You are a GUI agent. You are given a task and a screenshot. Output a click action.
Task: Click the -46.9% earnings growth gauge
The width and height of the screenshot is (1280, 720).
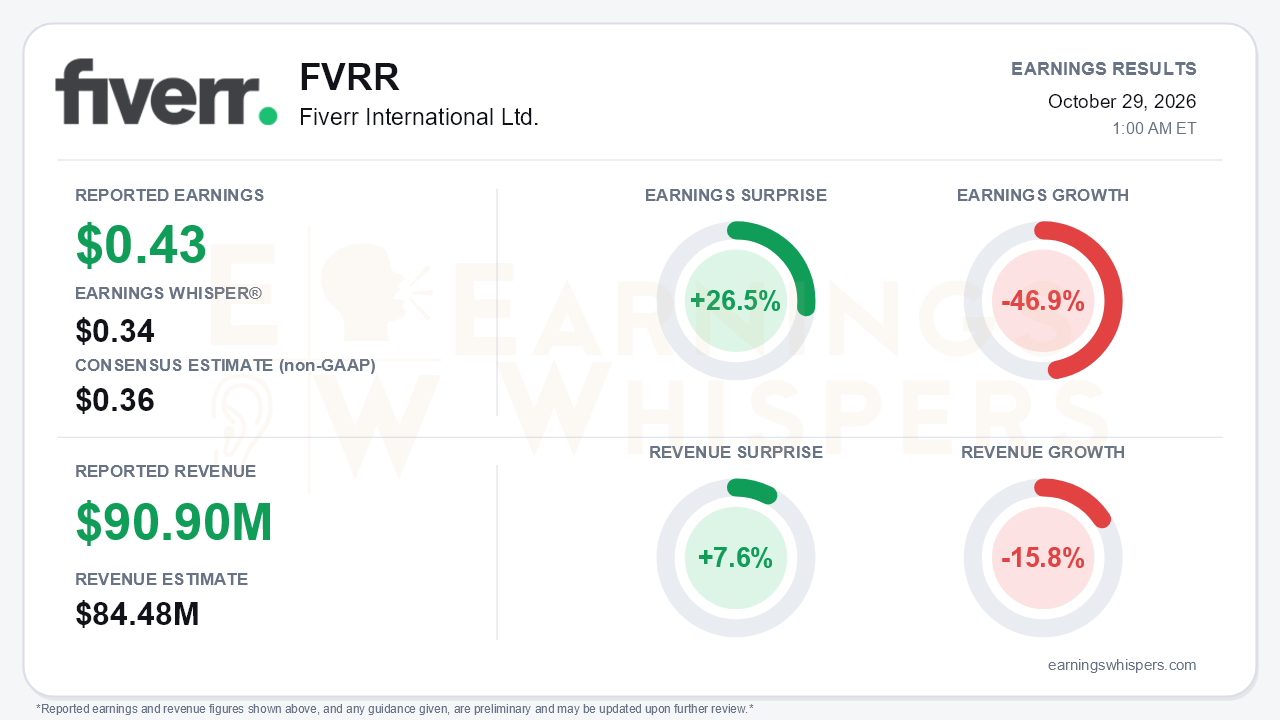[1043, 301]
